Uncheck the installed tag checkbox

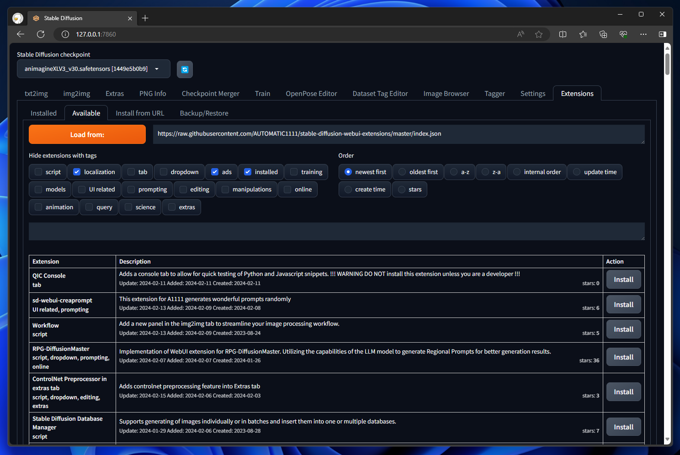[248, 172]
